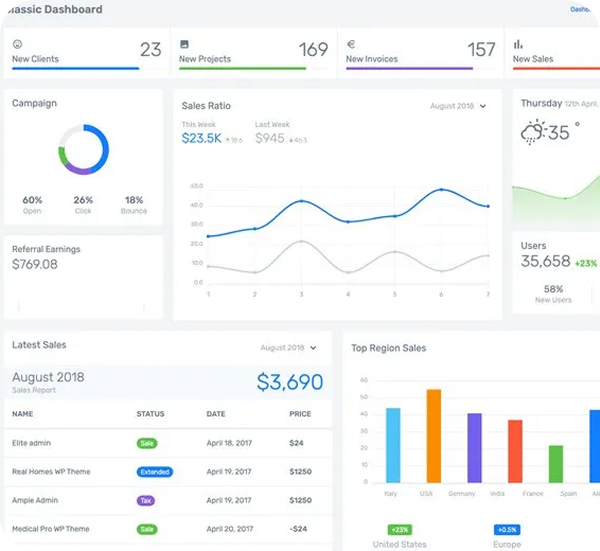Click the blue +0.5% badge above Europe

pos(507,530)
